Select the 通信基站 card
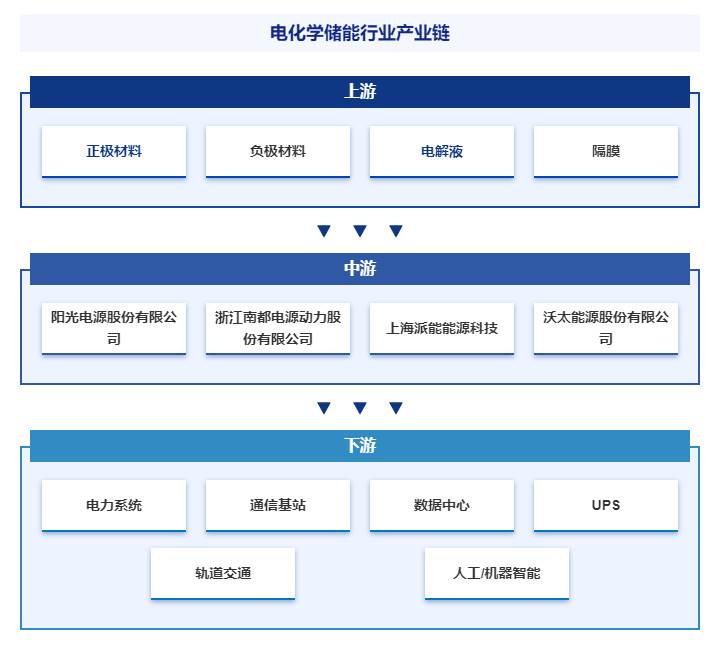The image size is (713, 647). tap(278, 505)
